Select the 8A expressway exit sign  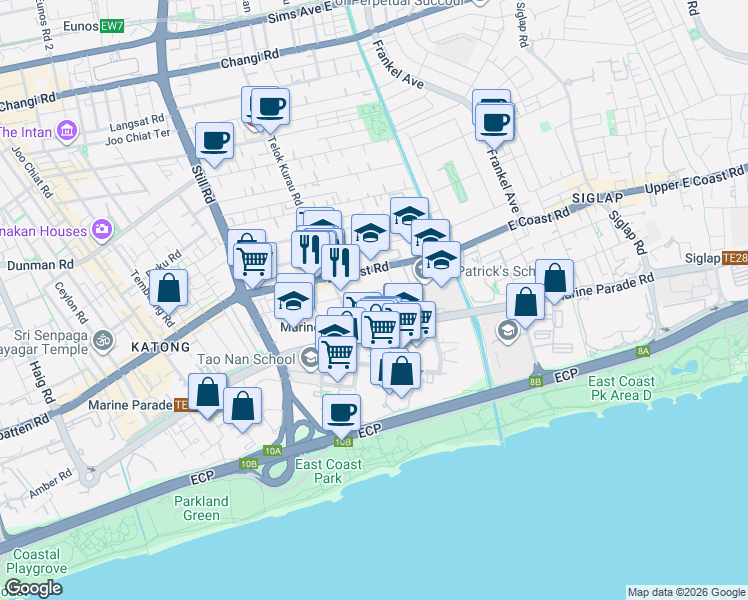pos(643,352)
